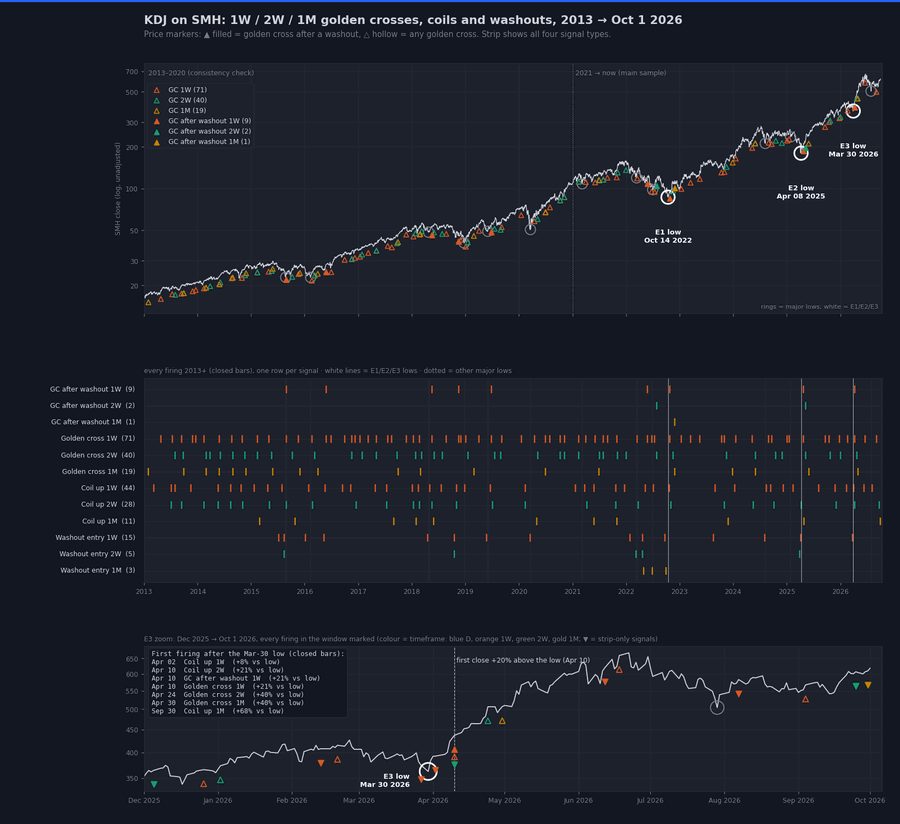This screenshot has width=900, height=824.
Task: Click hollow green triangle before May 2026
Action: tap(488, 721)
